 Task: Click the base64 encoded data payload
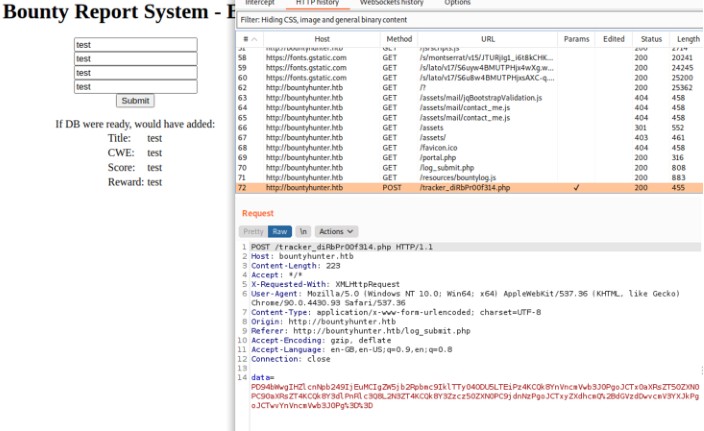pos(475,396)
